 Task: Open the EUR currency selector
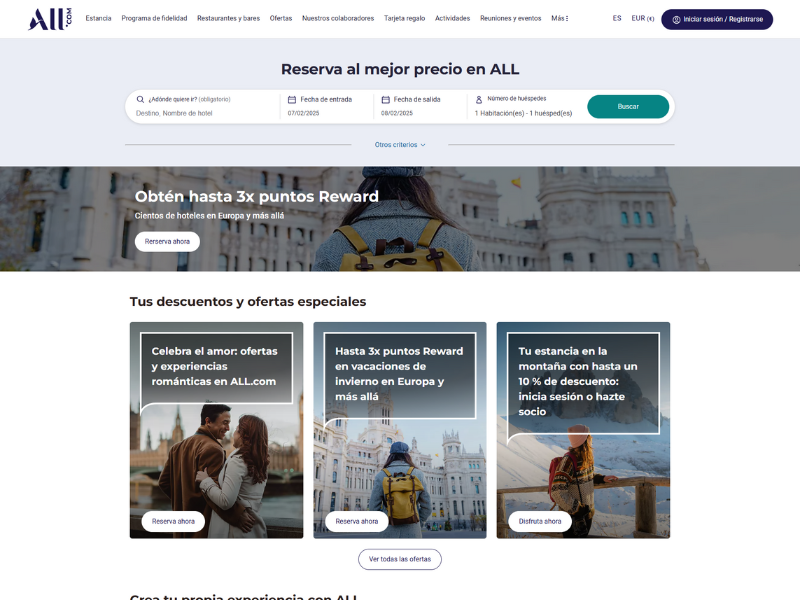[643, 18]
